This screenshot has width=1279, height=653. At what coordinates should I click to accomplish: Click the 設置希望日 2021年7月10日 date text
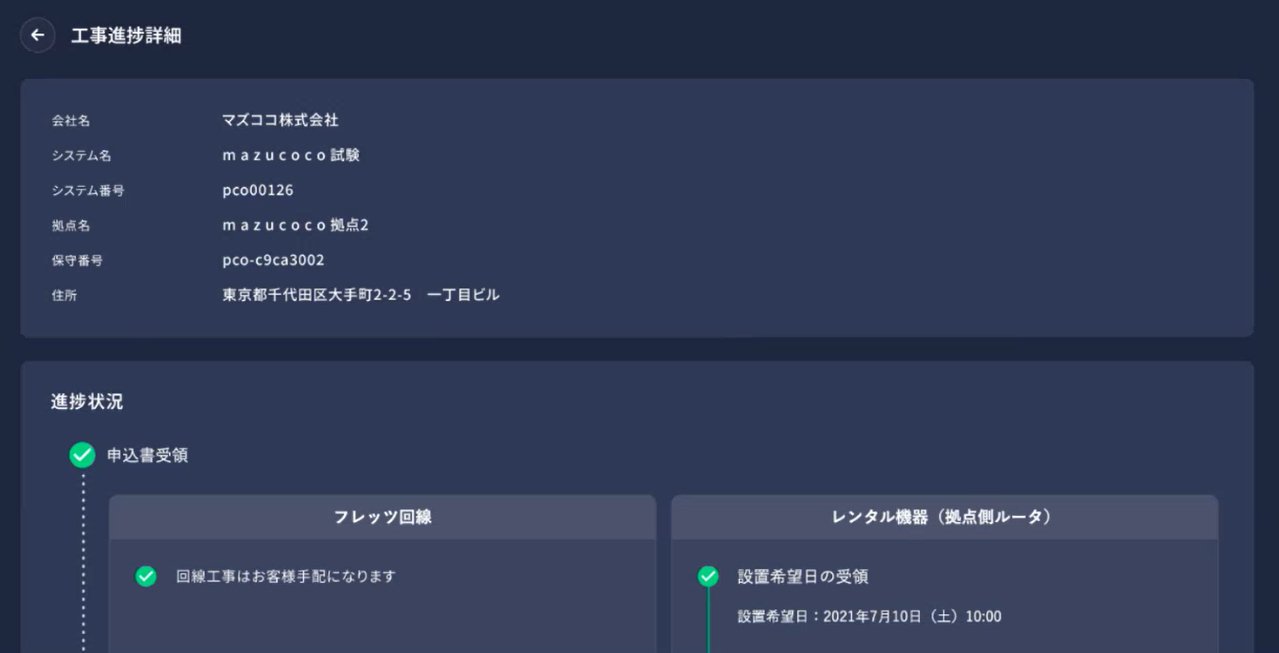coord(869,616)
